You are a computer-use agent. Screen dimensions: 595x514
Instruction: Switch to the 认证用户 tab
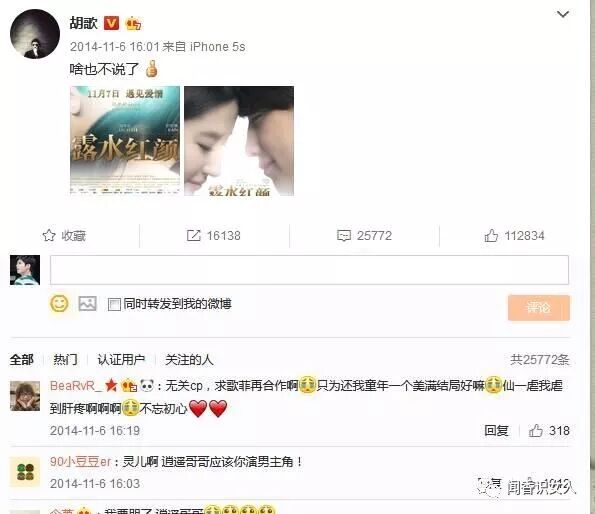click(121, 359)
